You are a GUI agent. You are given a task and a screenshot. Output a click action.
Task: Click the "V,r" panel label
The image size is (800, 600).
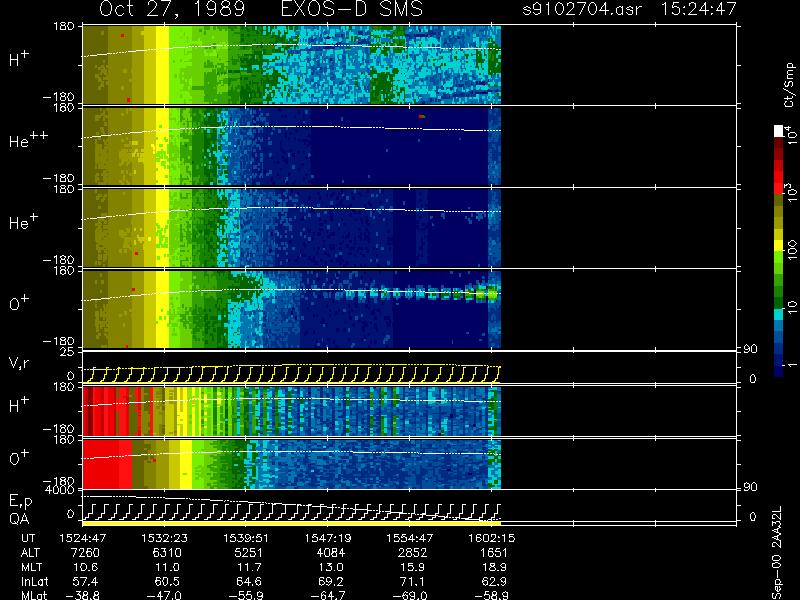[x=19, y=364]
